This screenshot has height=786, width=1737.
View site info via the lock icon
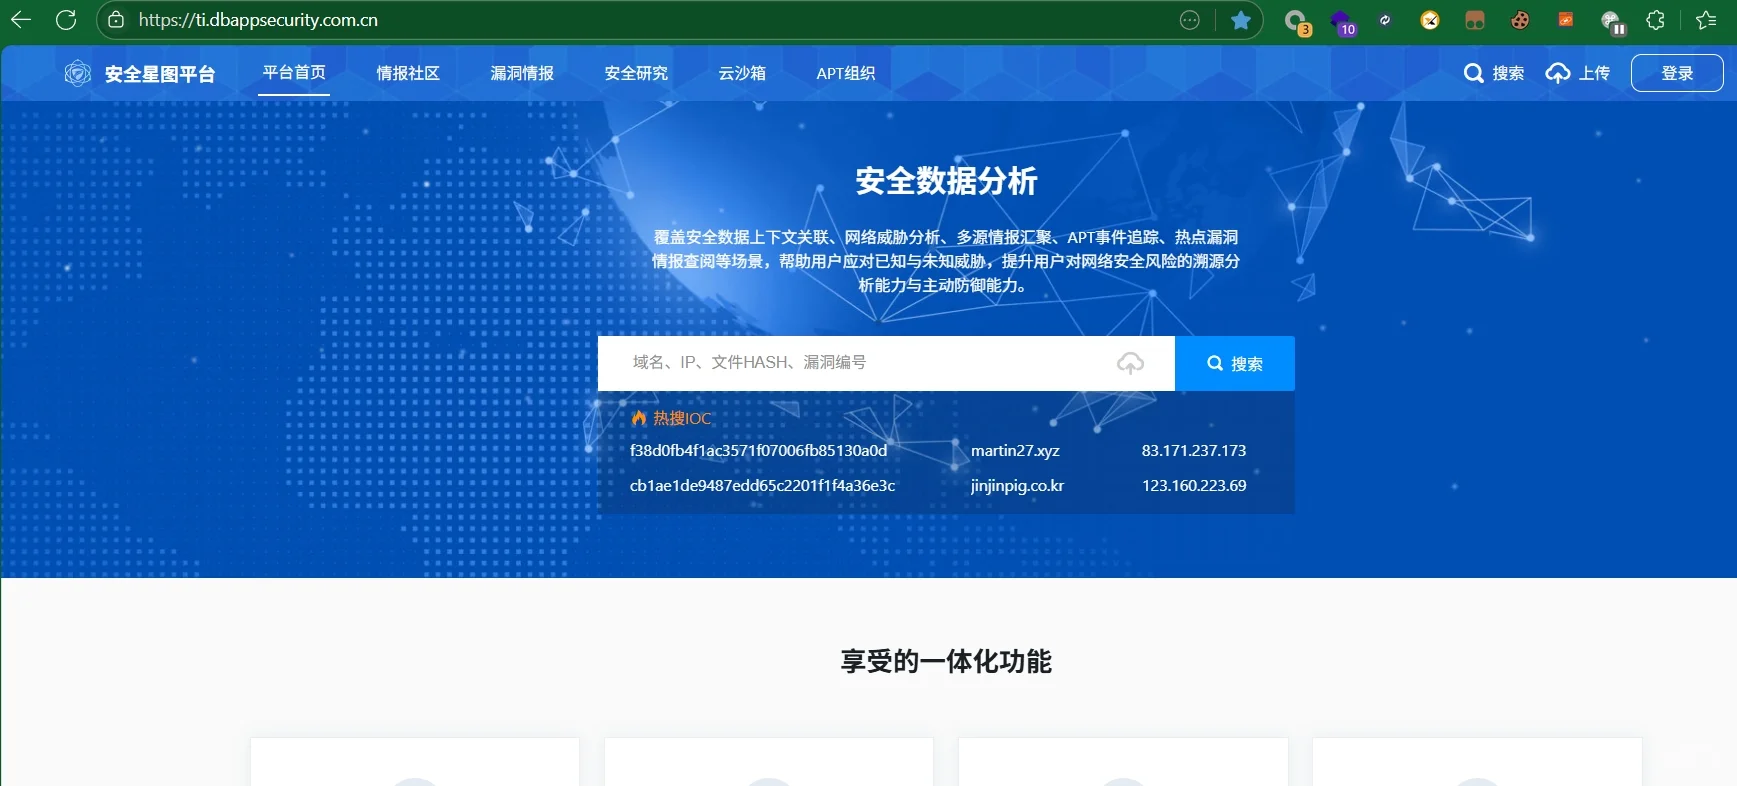pos(116,20)
